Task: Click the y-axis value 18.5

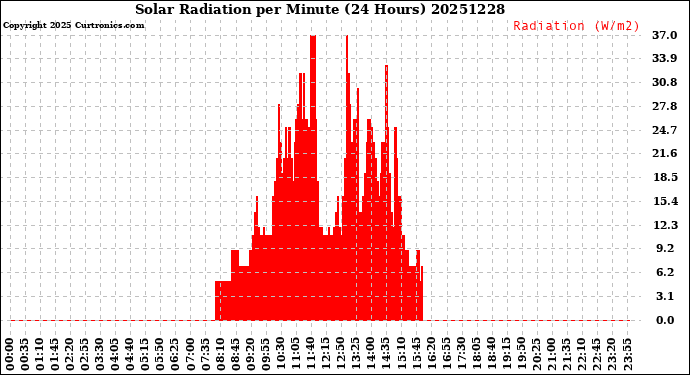Action: pyautogui.click(x=664, y=177)
